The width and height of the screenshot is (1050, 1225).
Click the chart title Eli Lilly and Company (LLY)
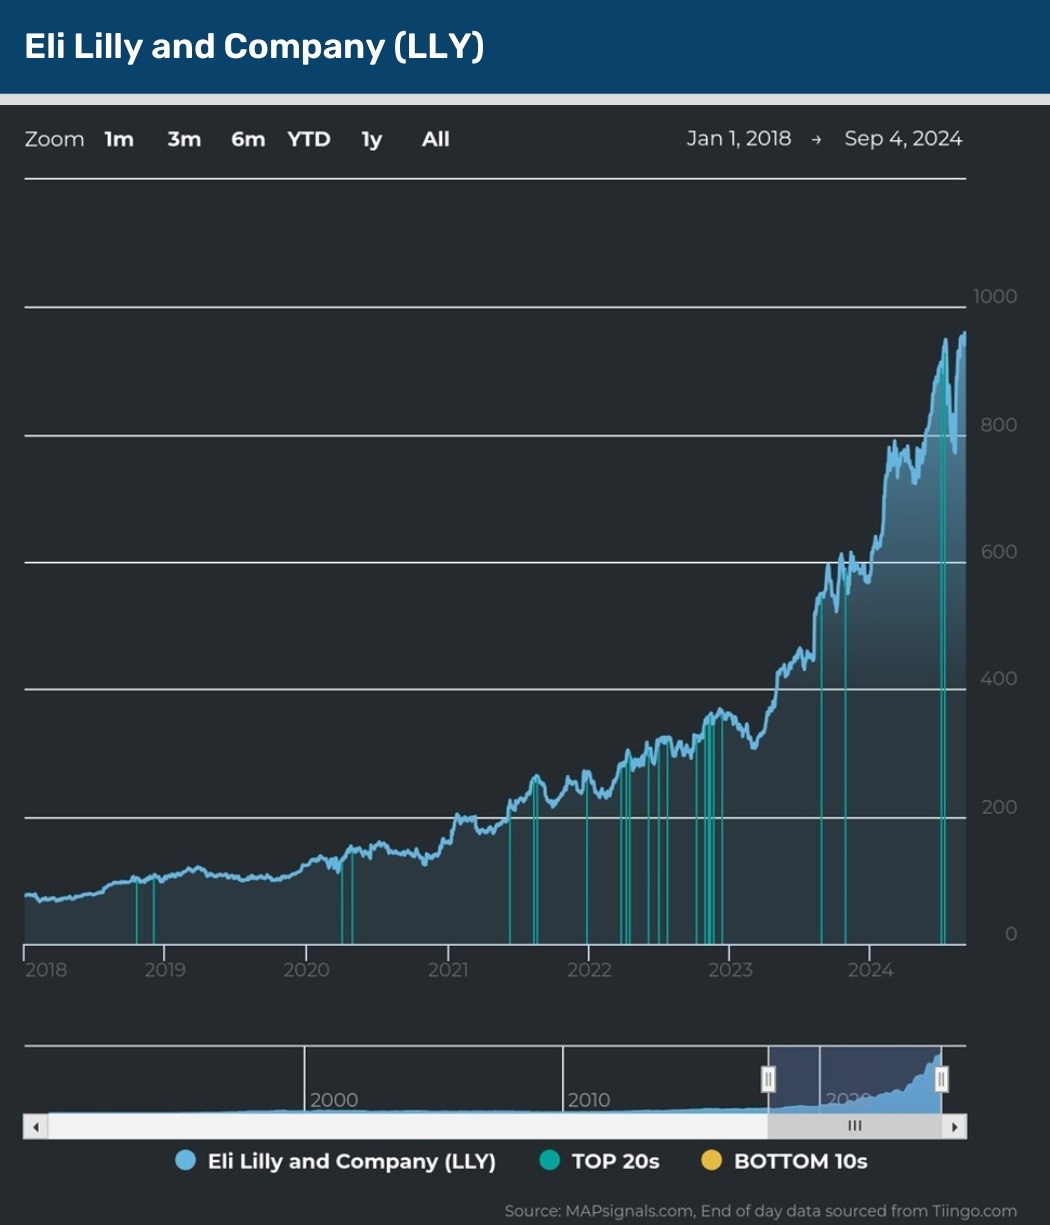point(254,46)
